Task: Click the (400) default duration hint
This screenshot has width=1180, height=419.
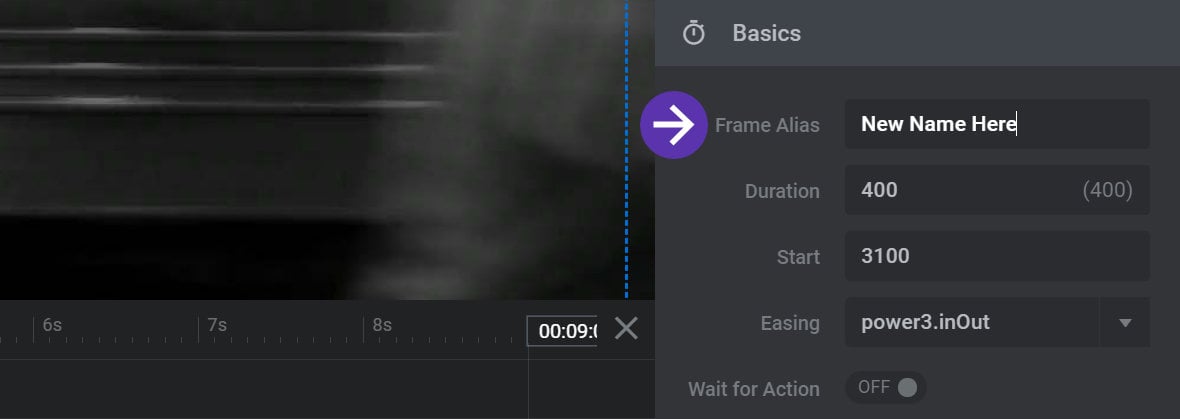Action: click(1107, 190)
